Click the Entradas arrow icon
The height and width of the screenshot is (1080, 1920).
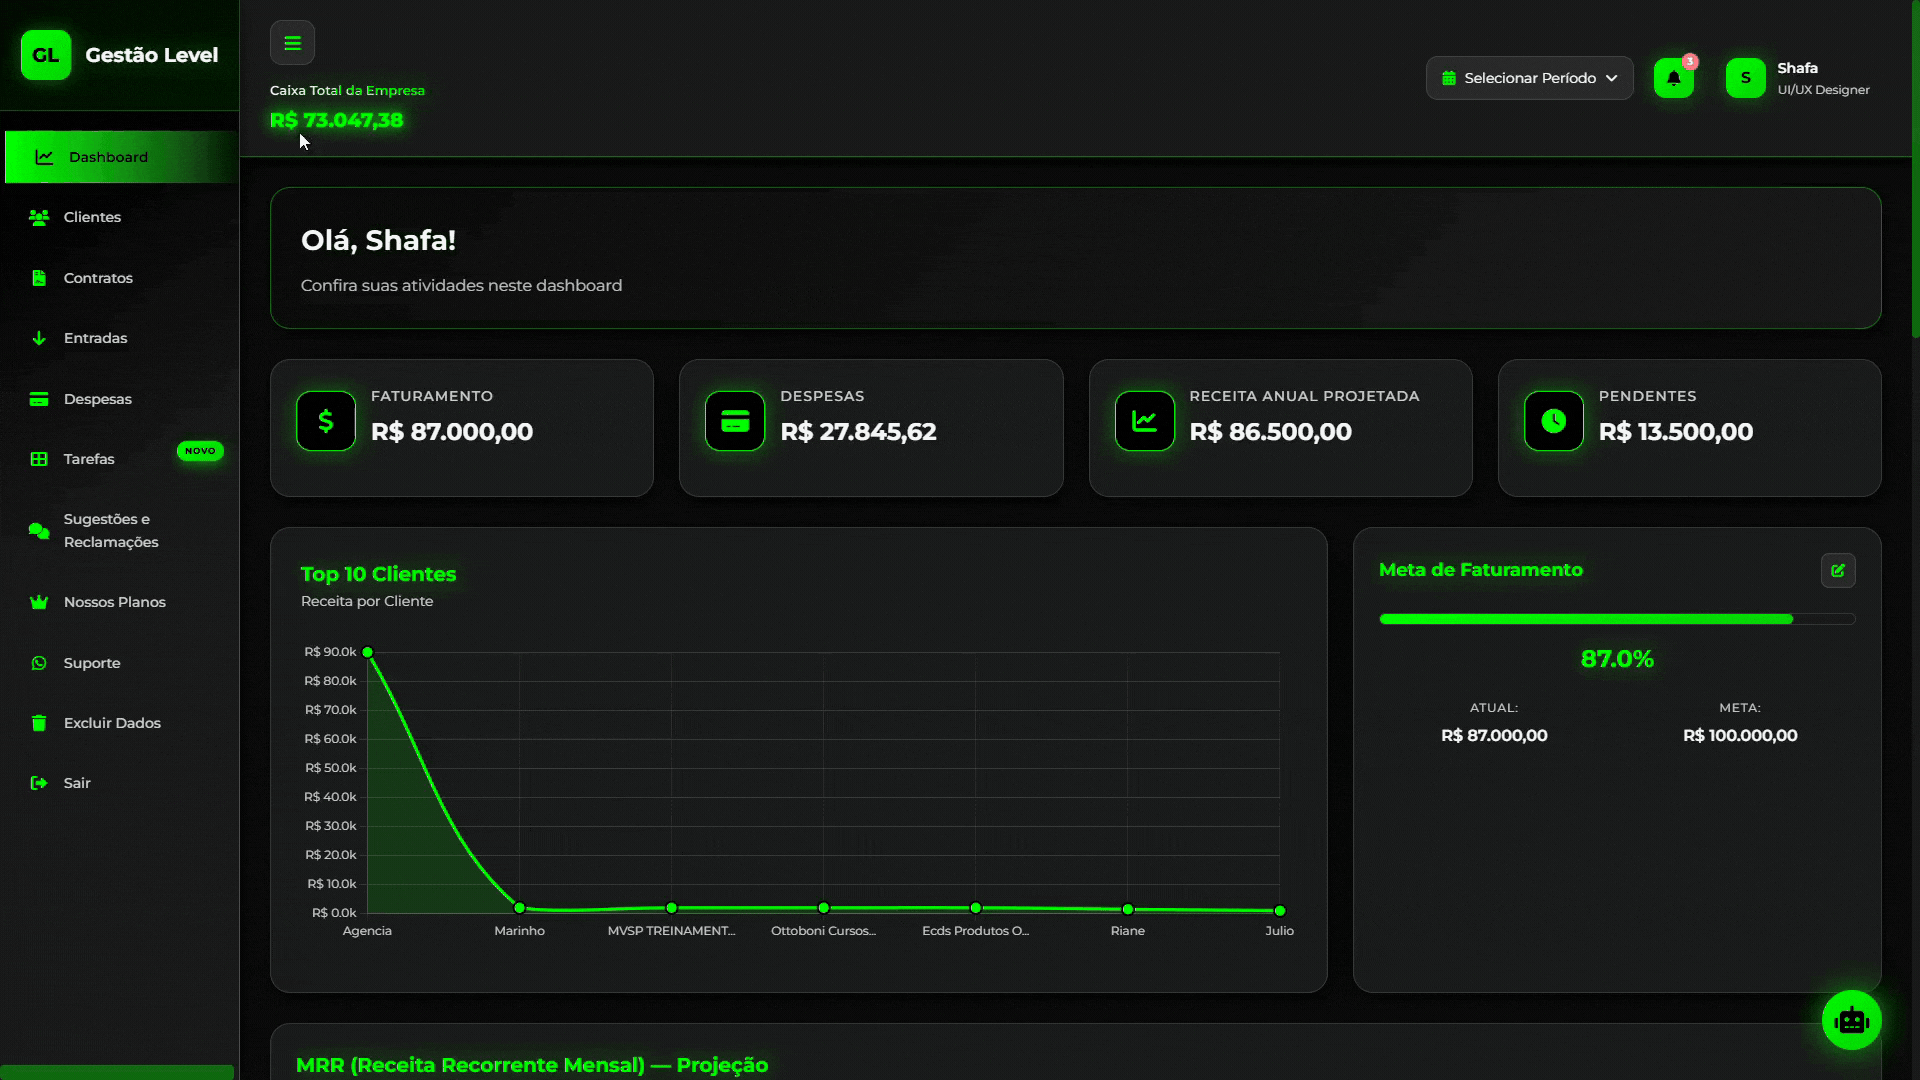39,338
